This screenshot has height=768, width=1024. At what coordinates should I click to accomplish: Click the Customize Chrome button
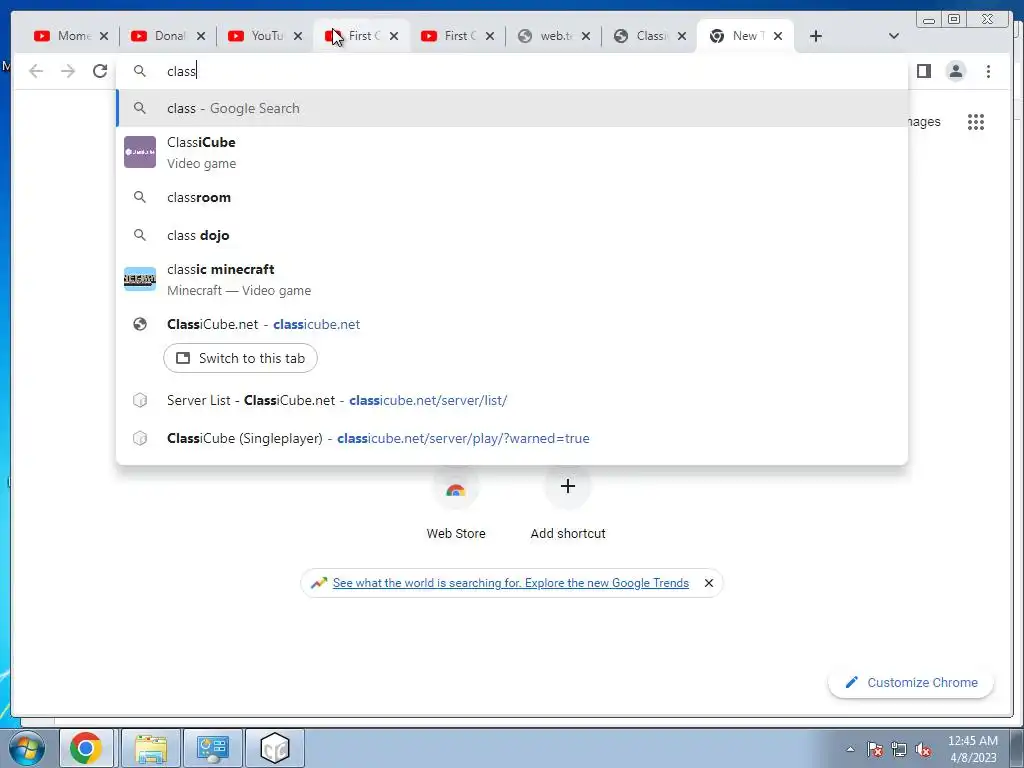point(911,682)
